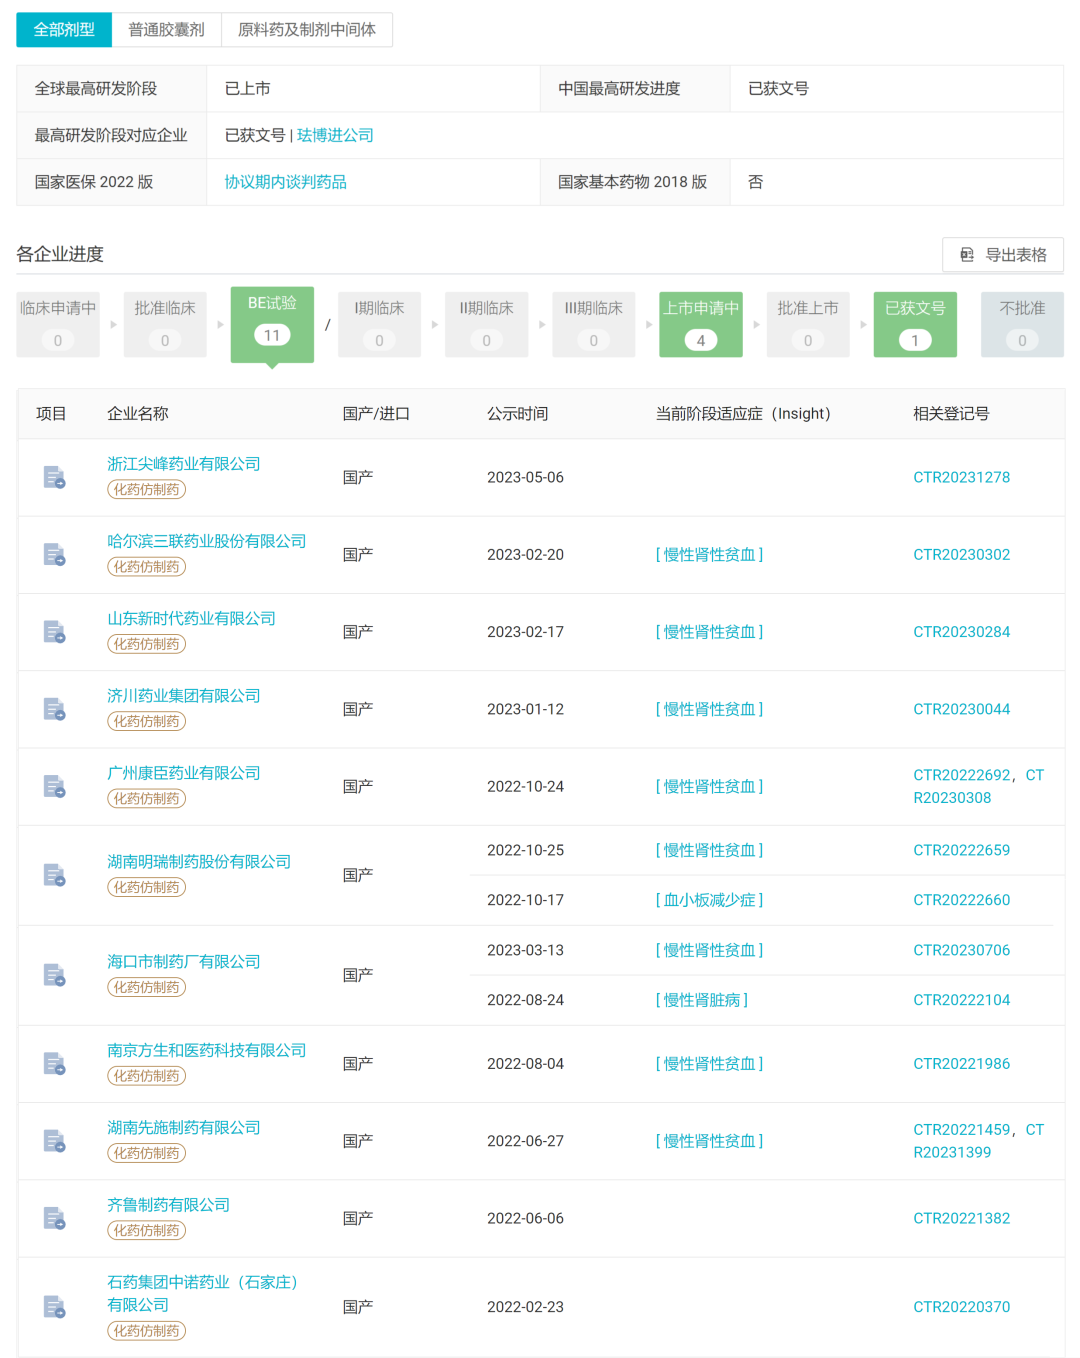
Task: Click 化药仿制药 tag under 齐鲁制药
Action: 147,1231
